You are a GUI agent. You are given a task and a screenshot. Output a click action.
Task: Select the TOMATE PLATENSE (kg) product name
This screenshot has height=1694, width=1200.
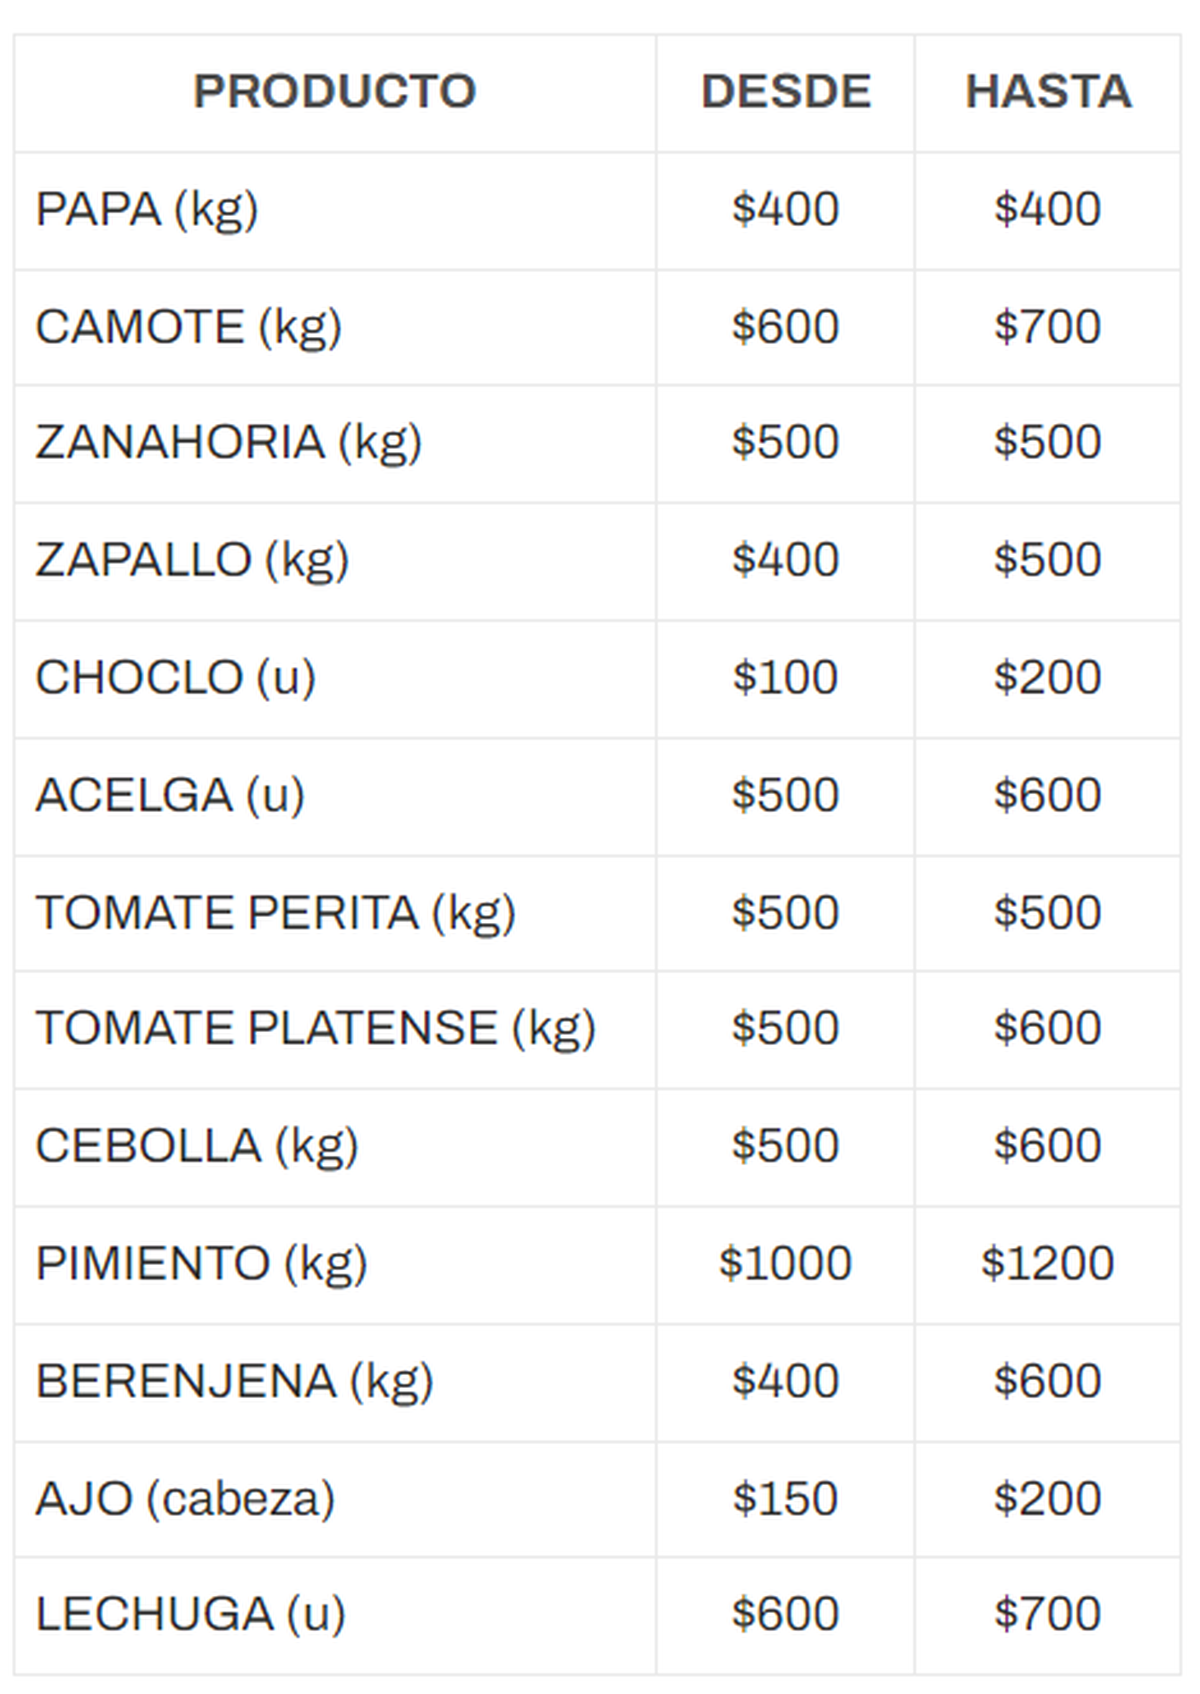tap(316, 1029)
